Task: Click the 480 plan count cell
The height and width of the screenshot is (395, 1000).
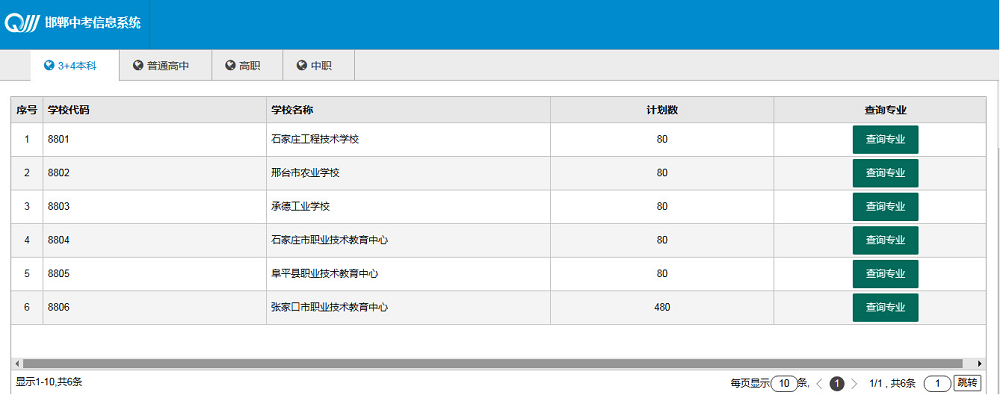Action: pyautogui.click(x=662, y=308)
